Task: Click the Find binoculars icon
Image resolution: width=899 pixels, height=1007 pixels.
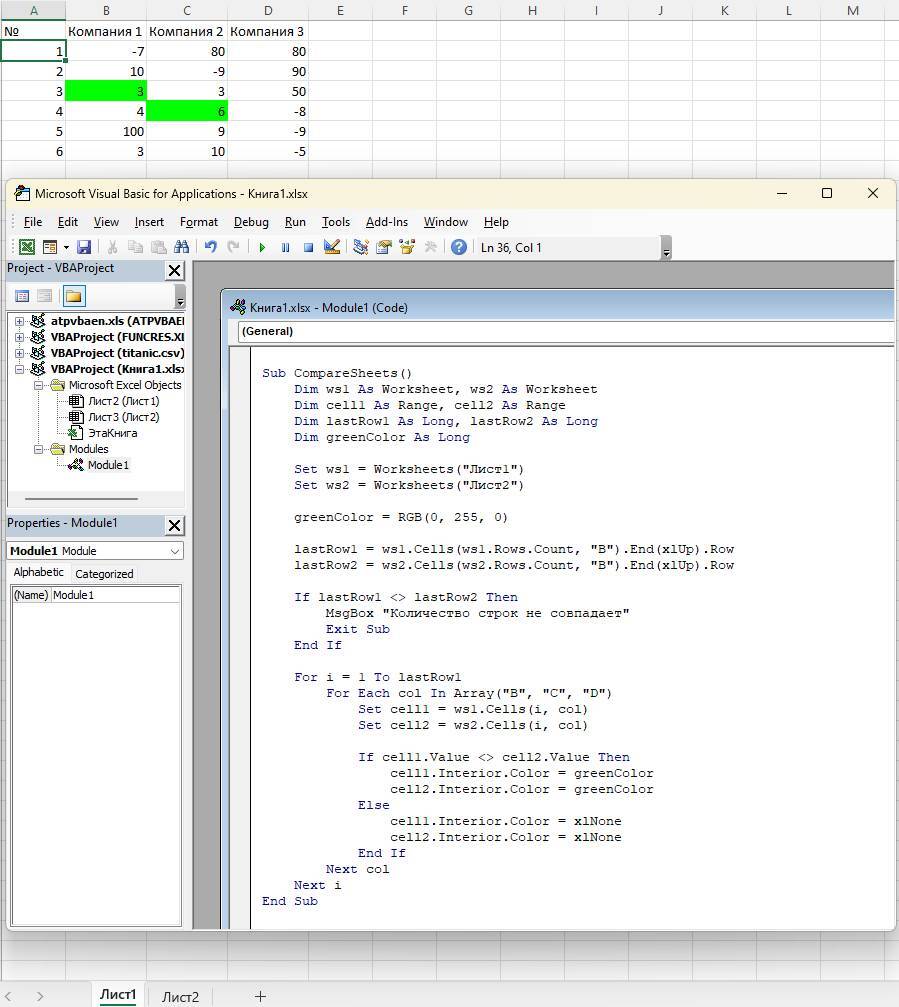Action: click(x=181, y=247)
